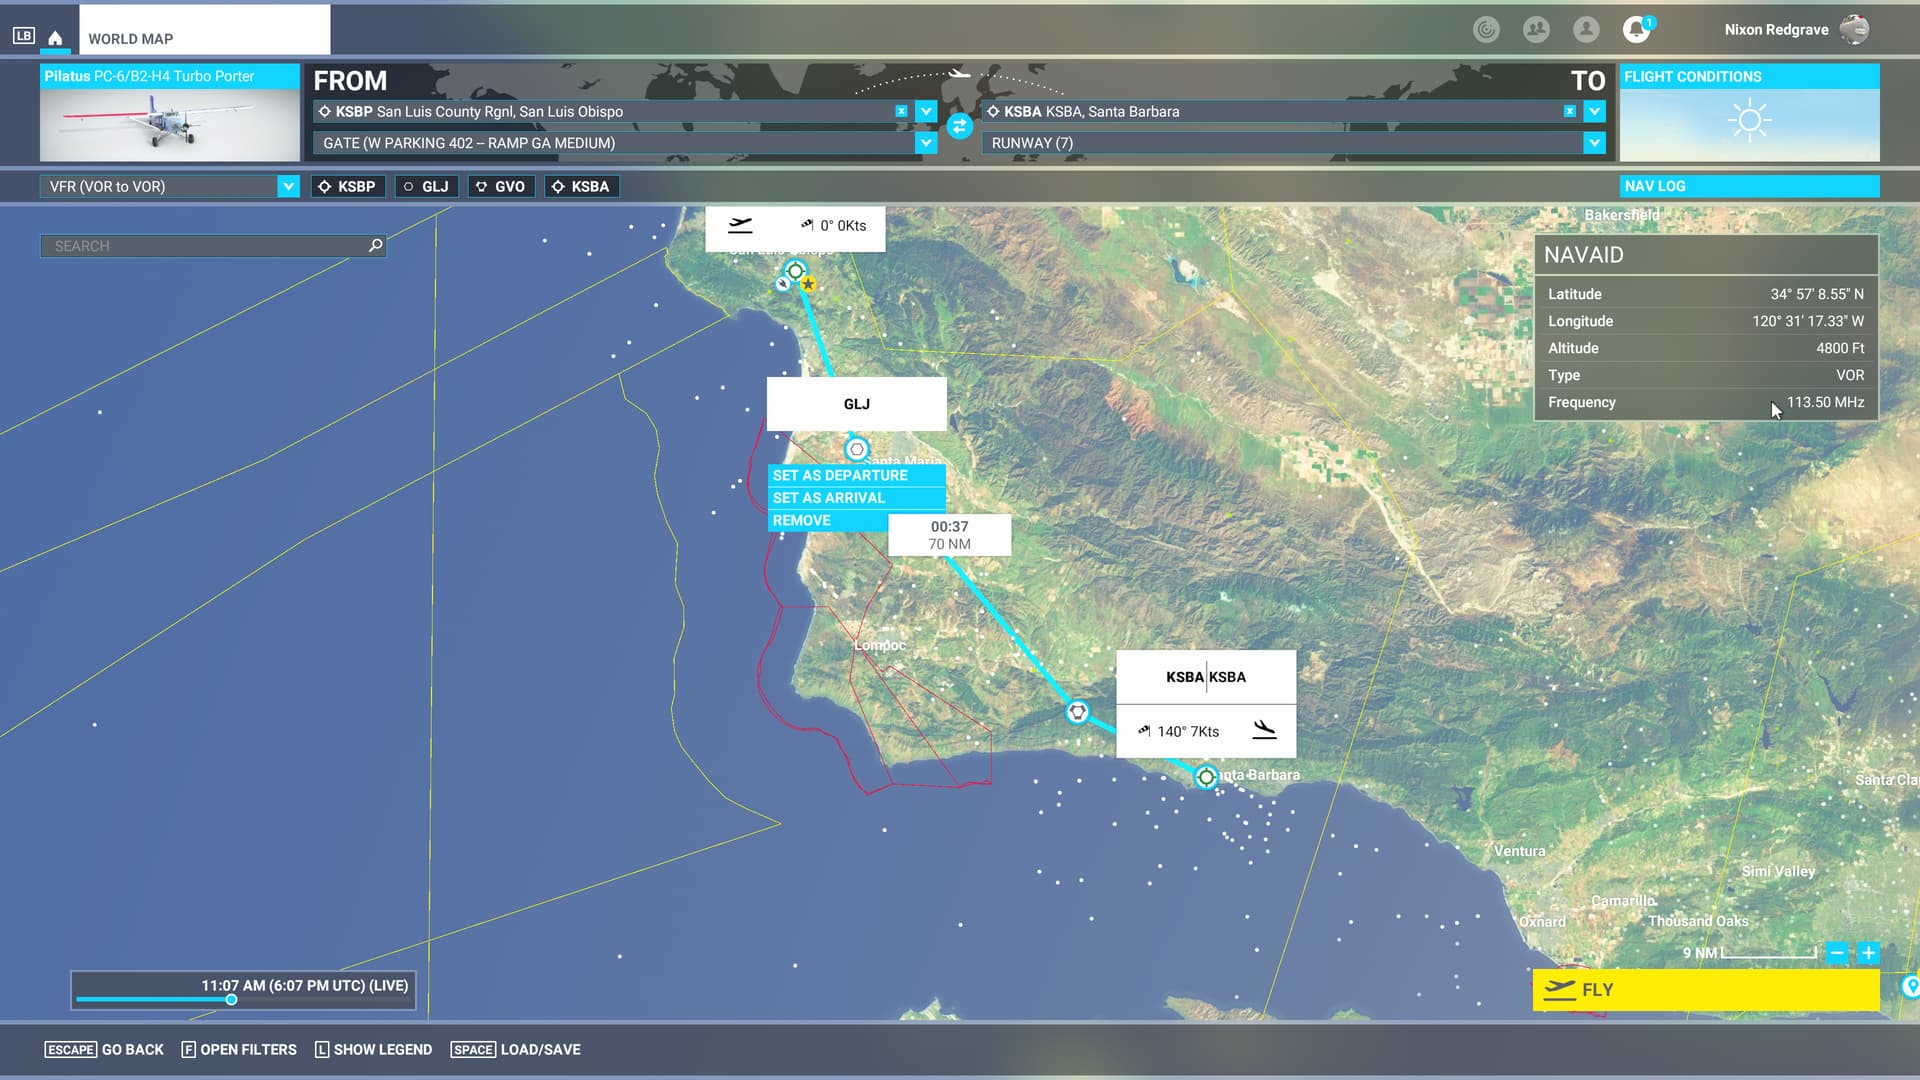
Task: Open the friends group icon
Action: click(1536, 30)
